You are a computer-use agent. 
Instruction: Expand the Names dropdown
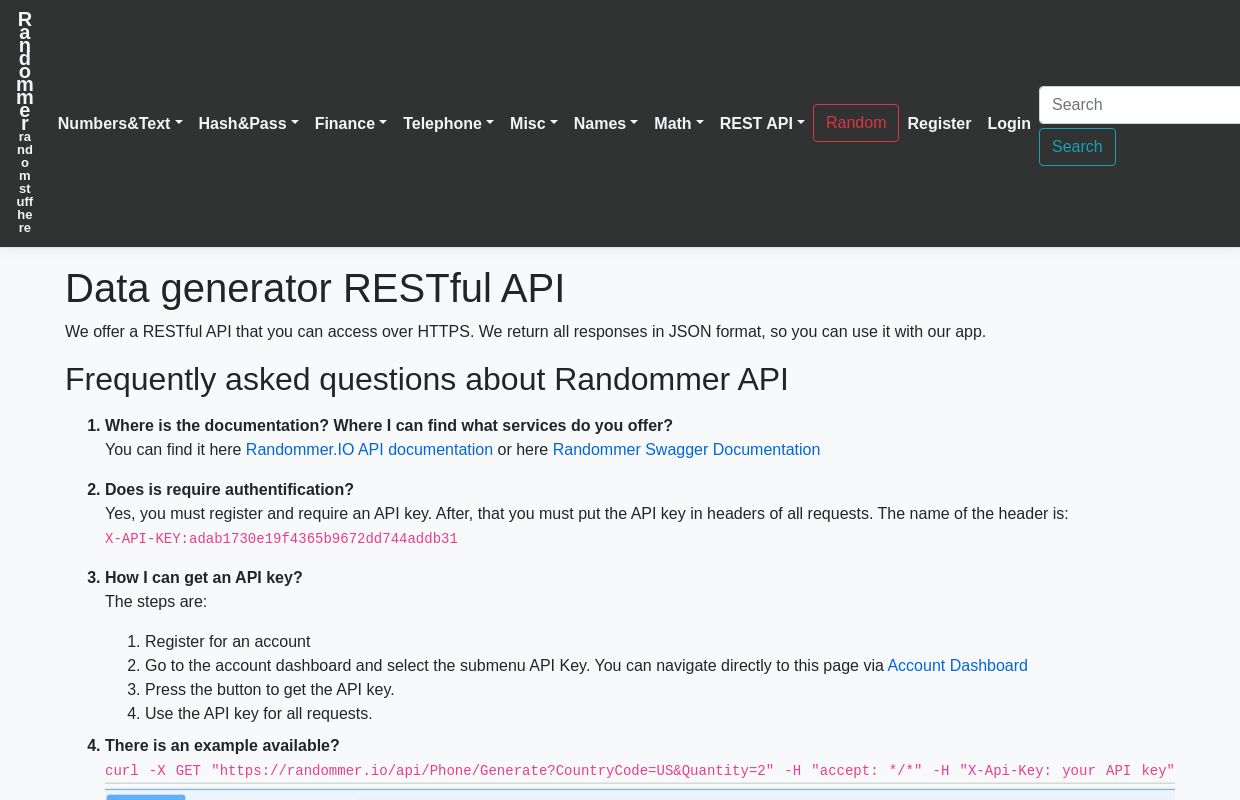tap(605, 123)
